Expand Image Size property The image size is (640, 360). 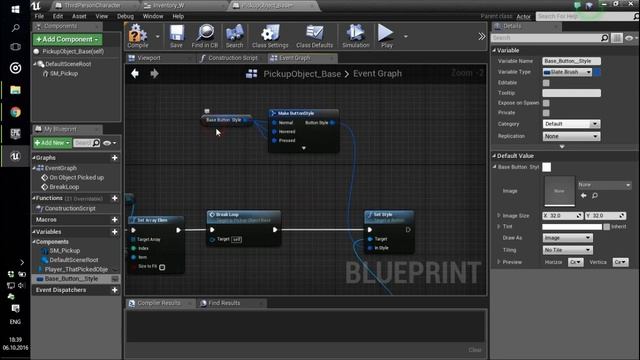tap(499, 215)
